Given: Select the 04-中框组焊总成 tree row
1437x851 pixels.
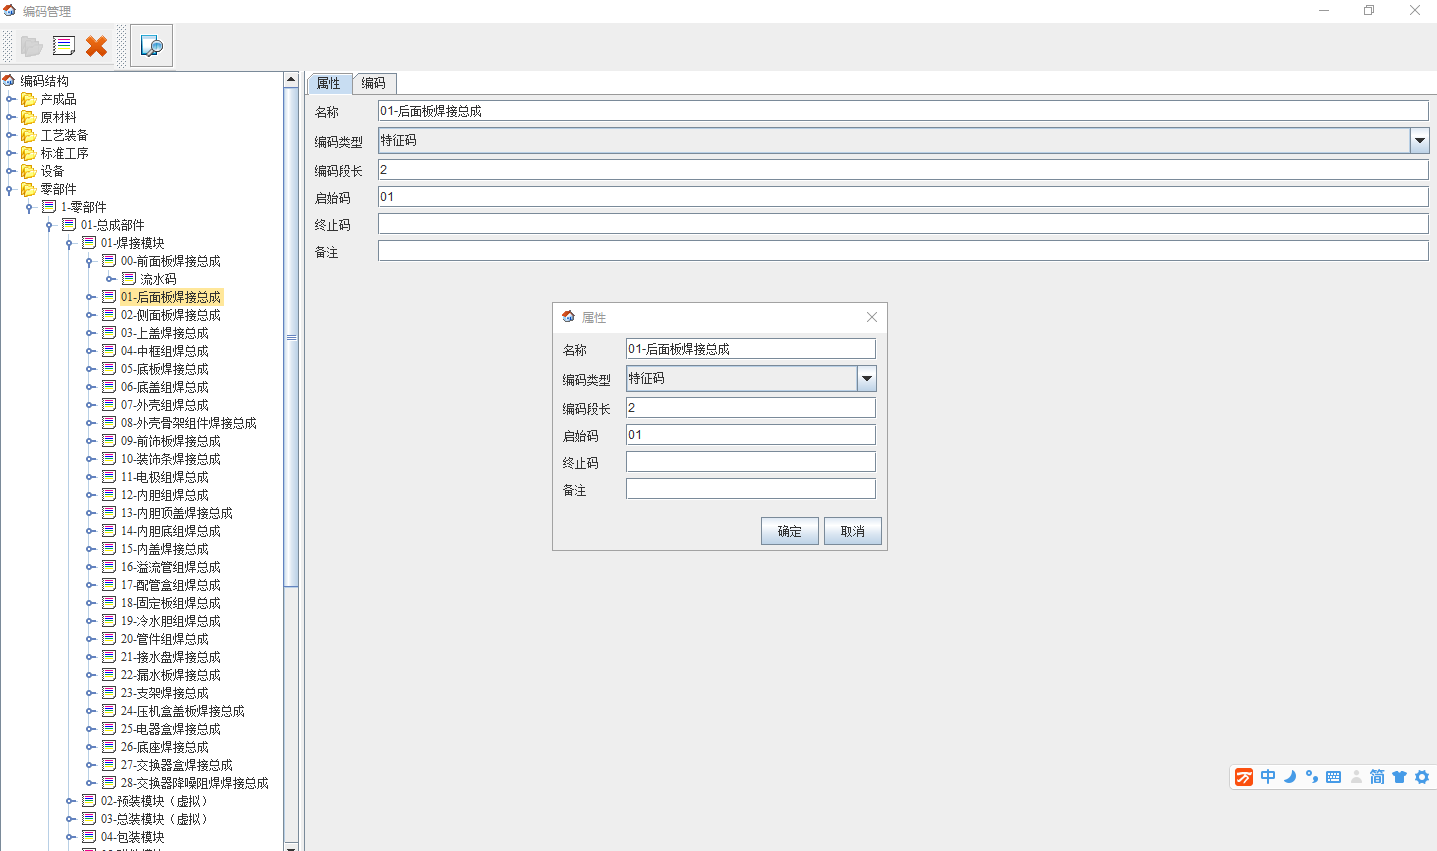Looking at the screenshot, I should (165, 351).
